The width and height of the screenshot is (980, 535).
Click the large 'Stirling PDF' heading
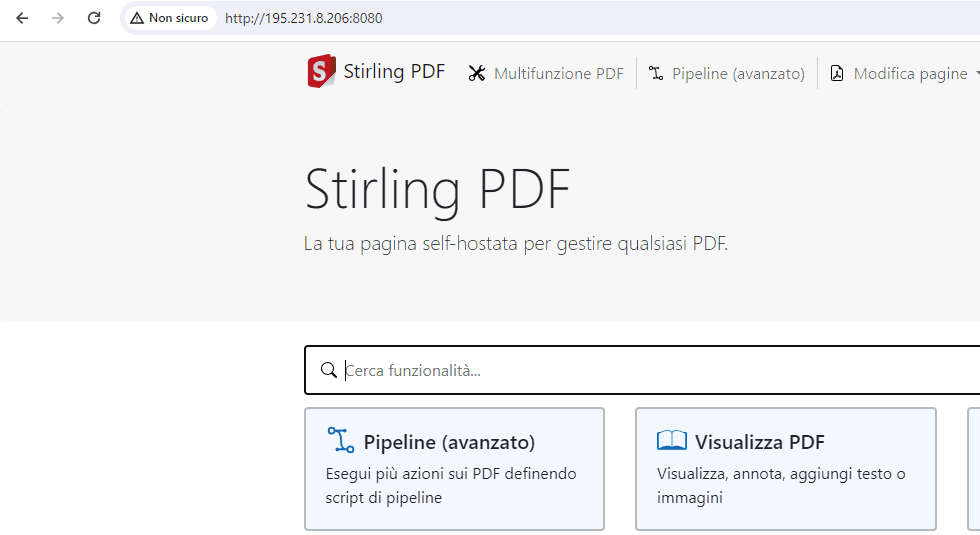coord(438,190)
